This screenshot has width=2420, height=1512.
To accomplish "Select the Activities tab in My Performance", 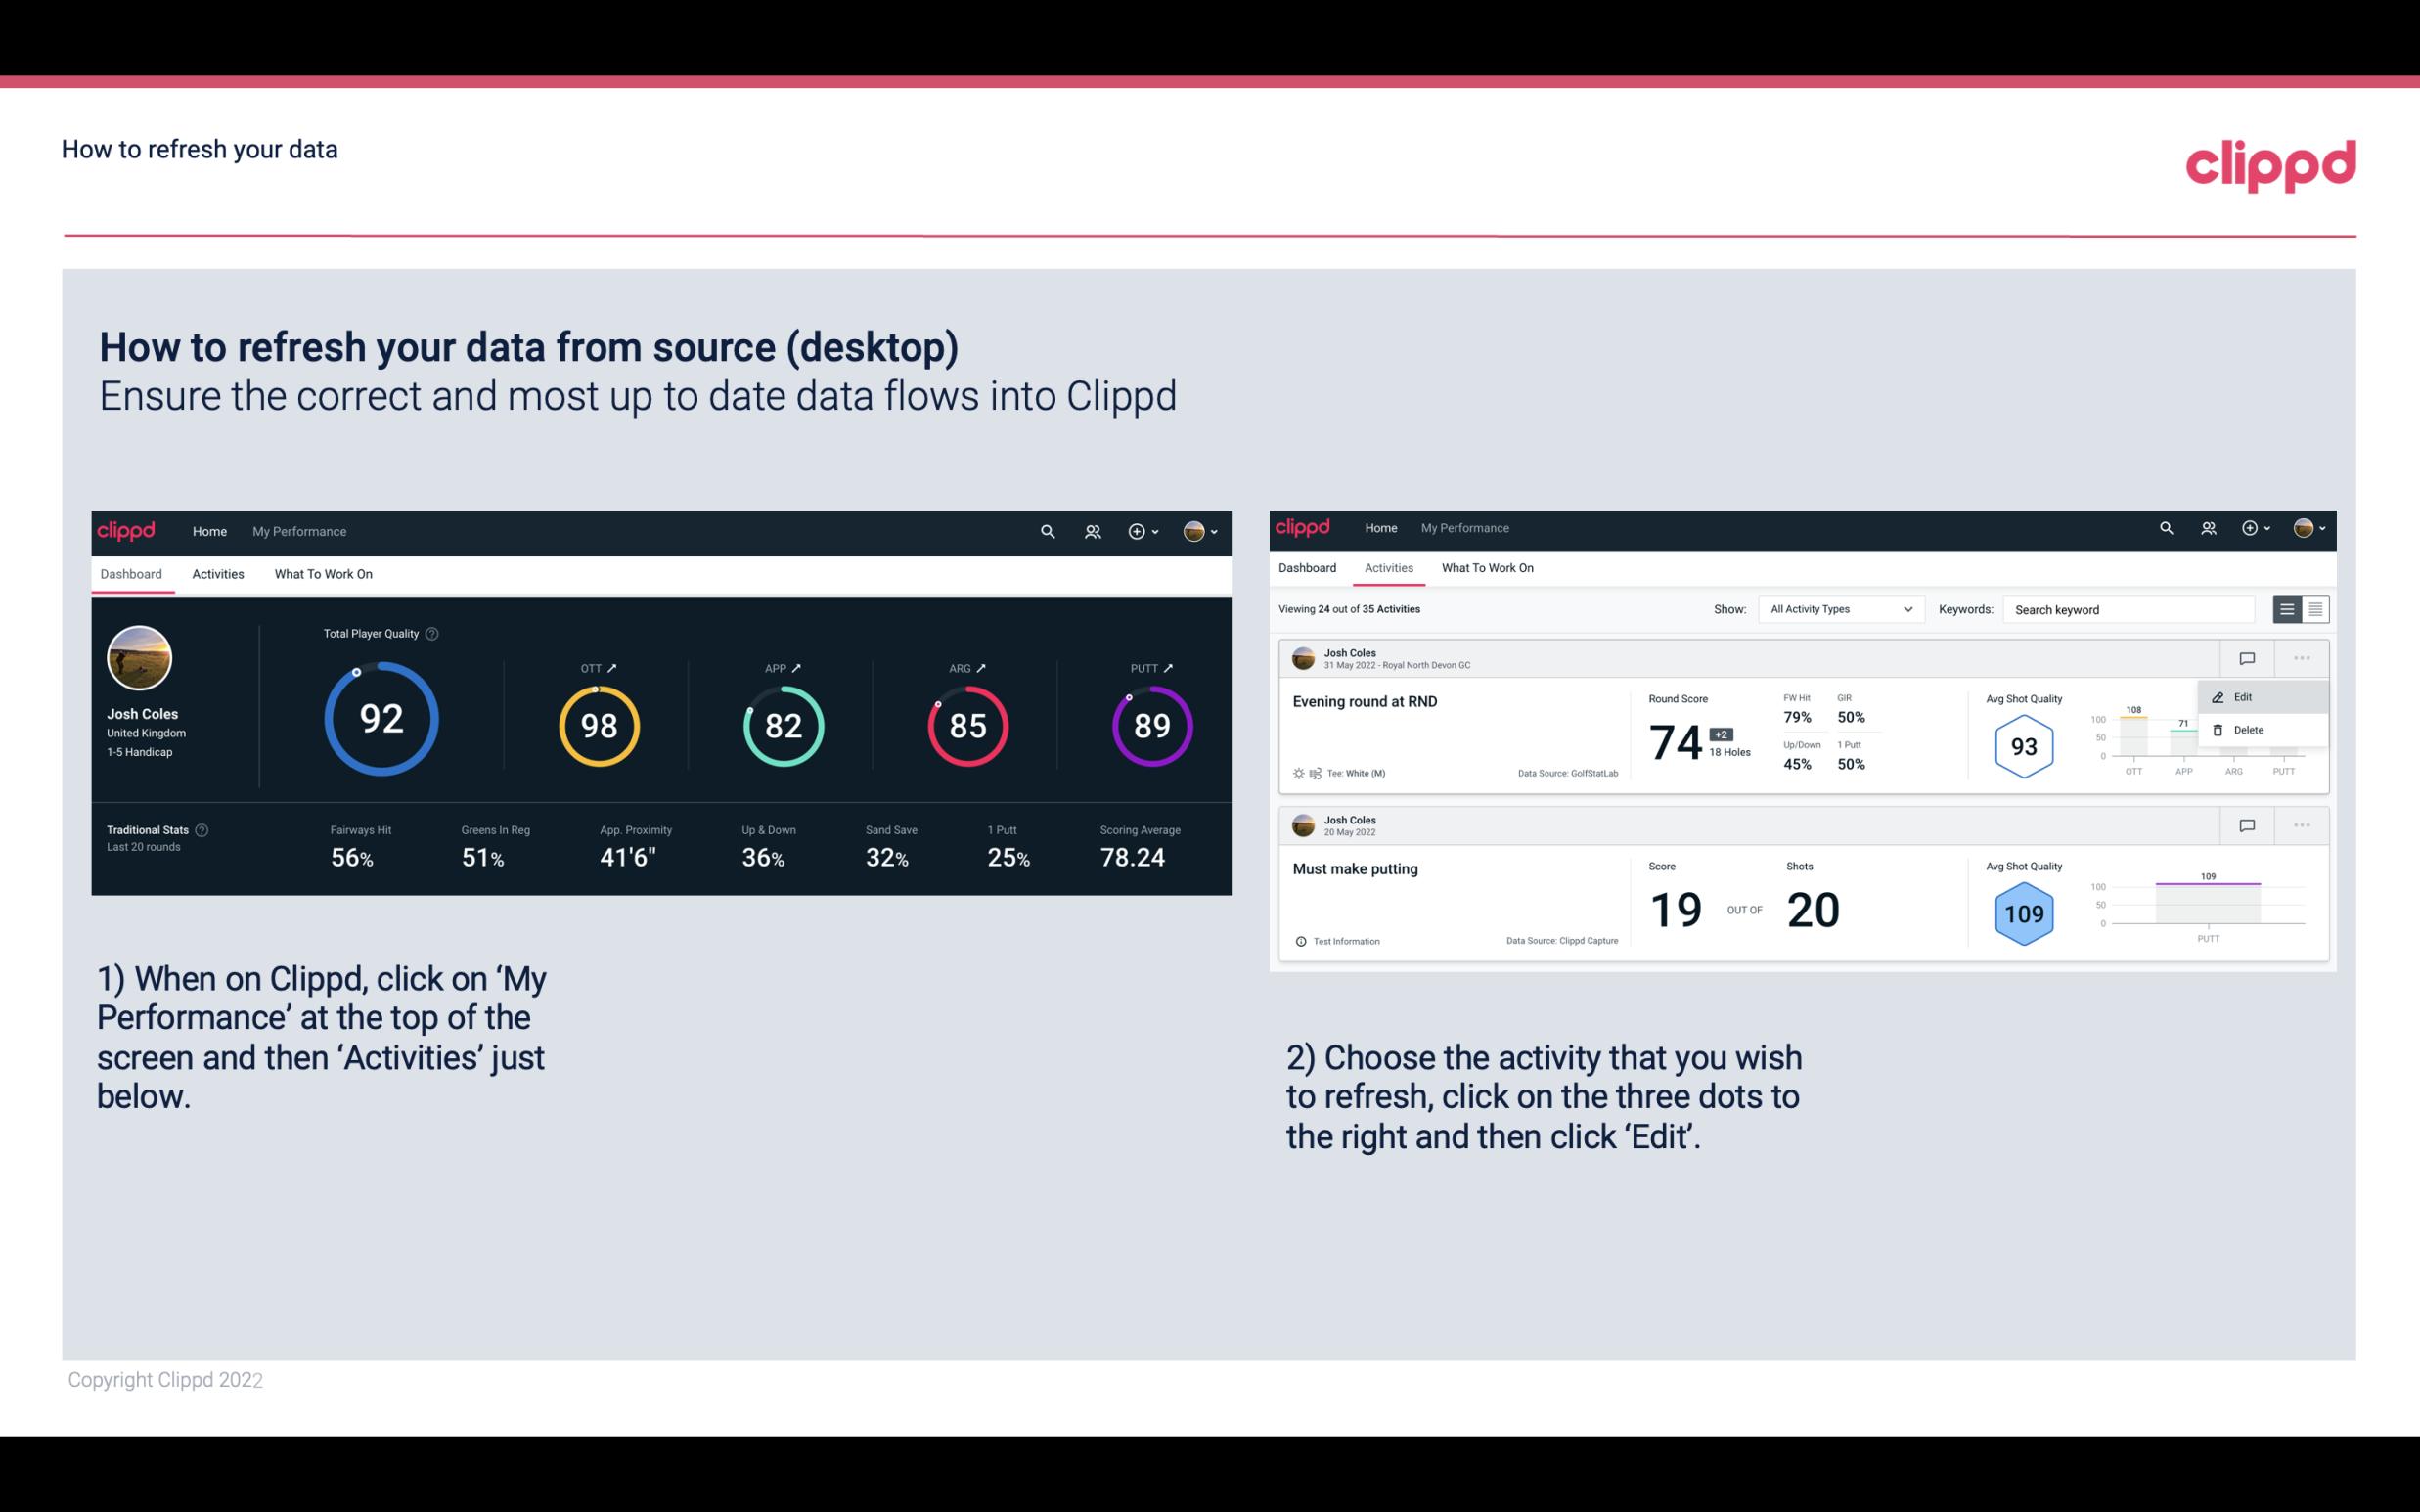I will [x=216, y=573].
